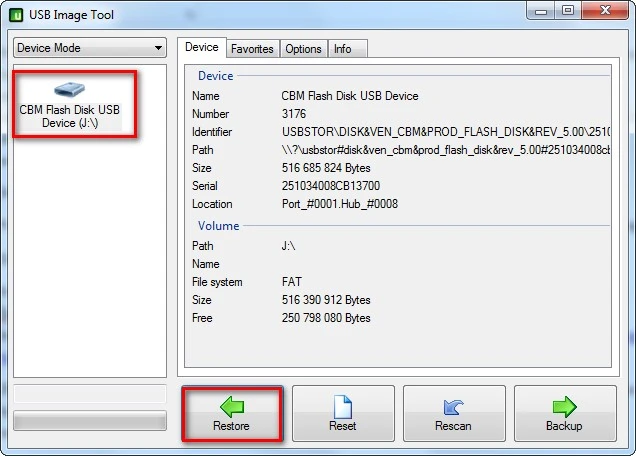This screenshot has height=456, width=636.
Task: Maximize the USB Image Tool window
Action: click(568, 11)
